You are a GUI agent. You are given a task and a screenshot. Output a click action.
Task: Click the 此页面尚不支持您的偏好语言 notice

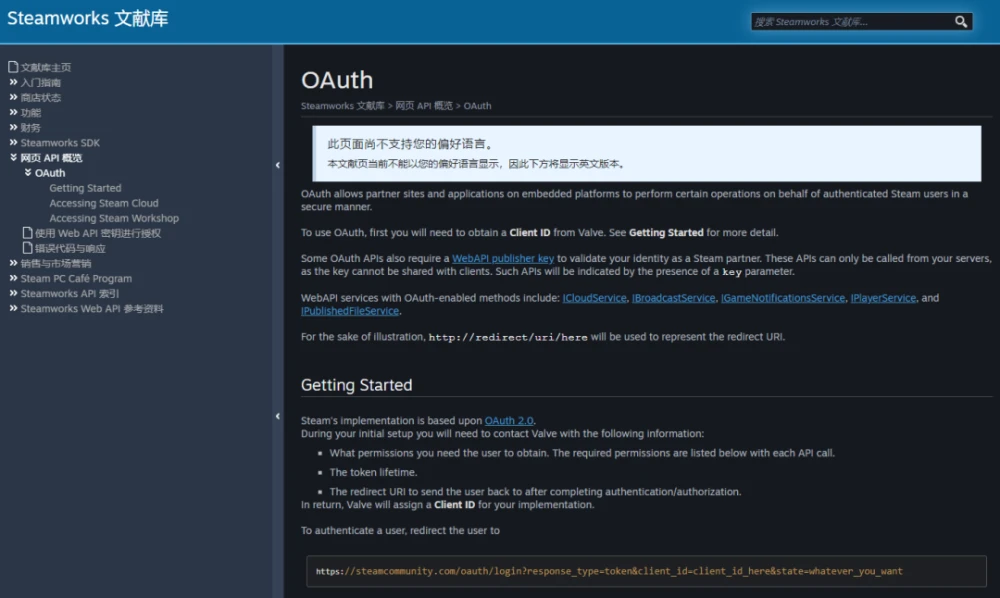pos(647,154)
